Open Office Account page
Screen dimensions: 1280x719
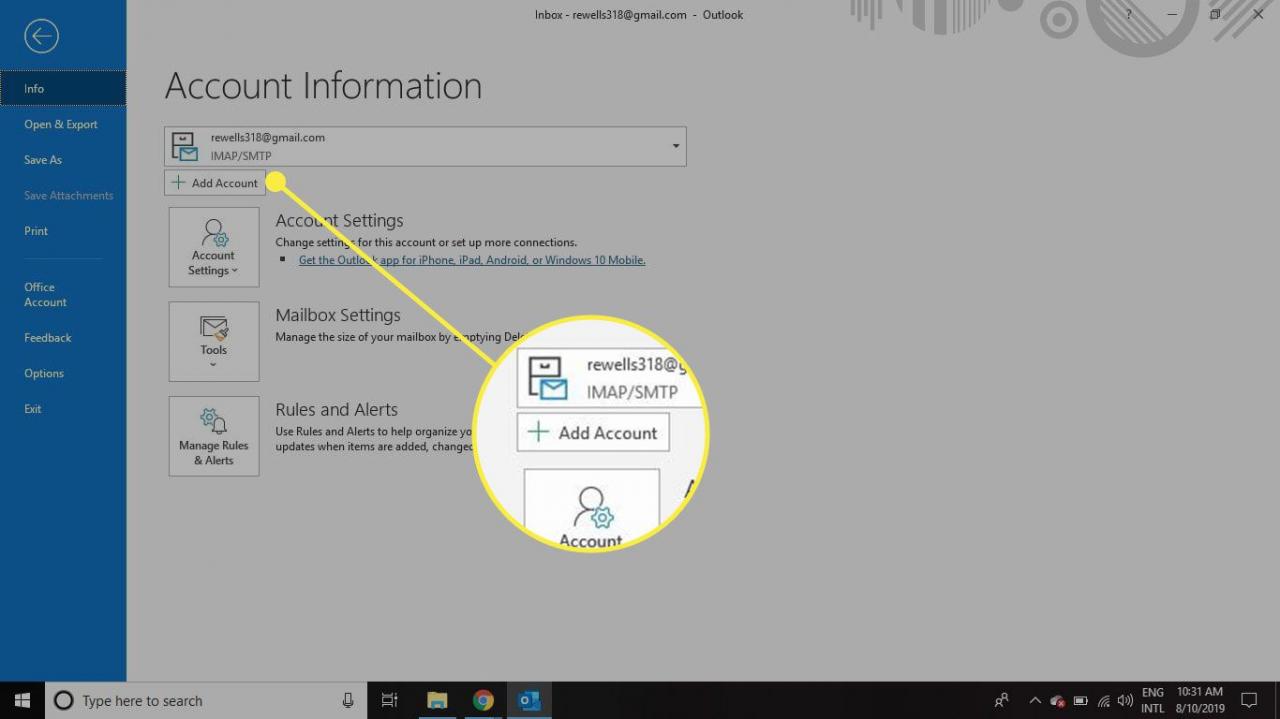coord(63,294)
